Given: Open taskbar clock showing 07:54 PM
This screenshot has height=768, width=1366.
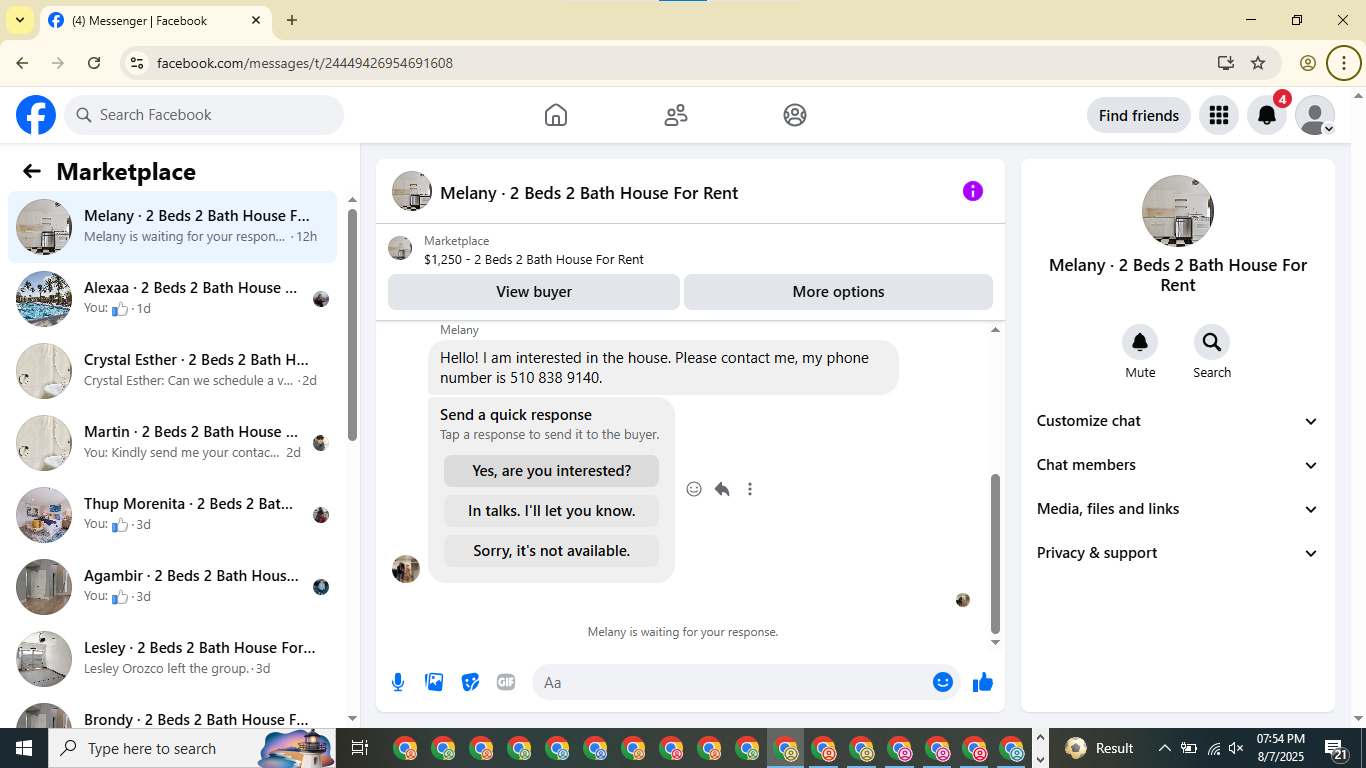Looking at the screenshot, I should point(1281,748).
